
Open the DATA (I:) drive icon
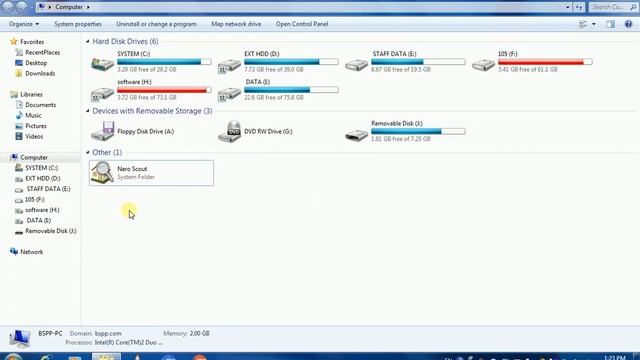(x=229, y=93)
